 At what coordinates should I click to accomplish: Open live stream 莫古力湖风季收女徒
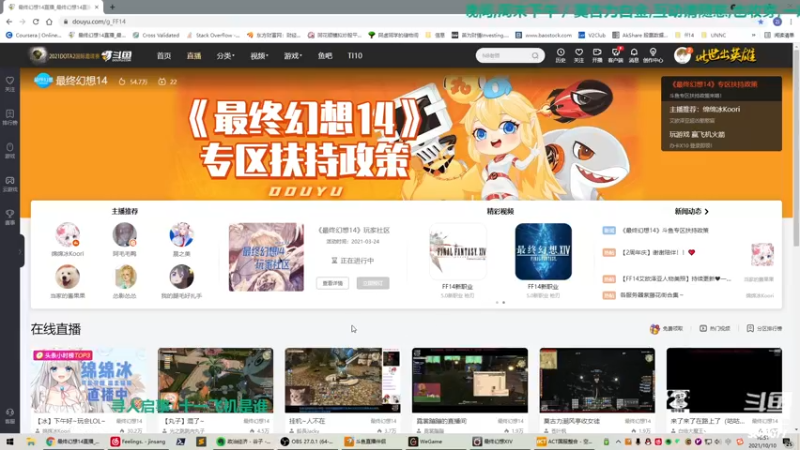coord(597,381)
